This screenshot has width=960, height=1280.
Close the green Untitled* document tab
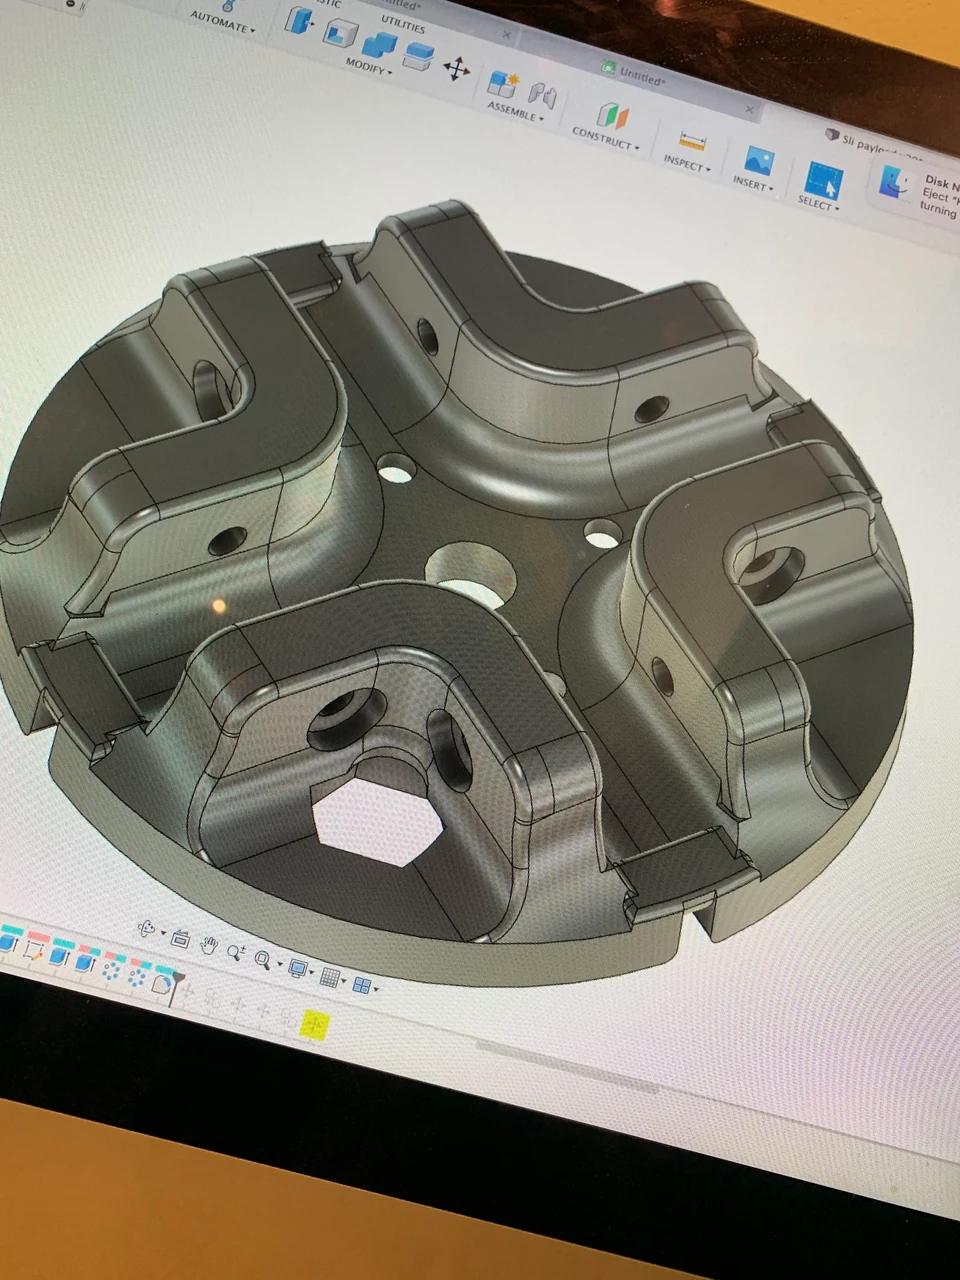click(751, 109)
